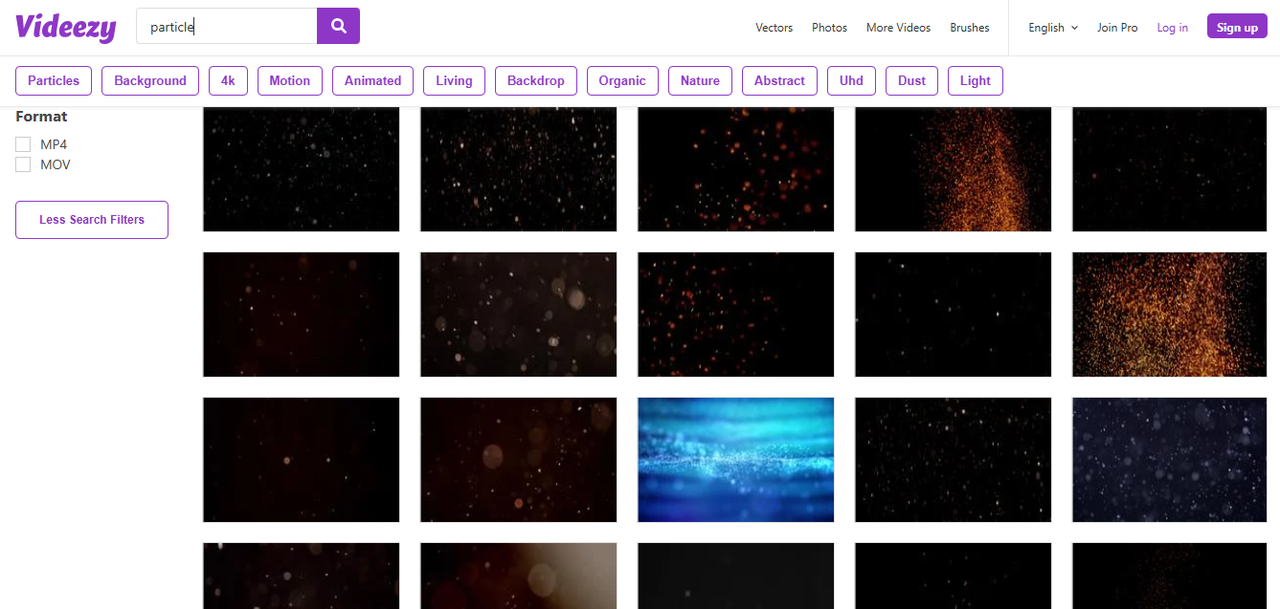Open the More Videos menu
The image size is (1280, 609).
click(898, 28)
